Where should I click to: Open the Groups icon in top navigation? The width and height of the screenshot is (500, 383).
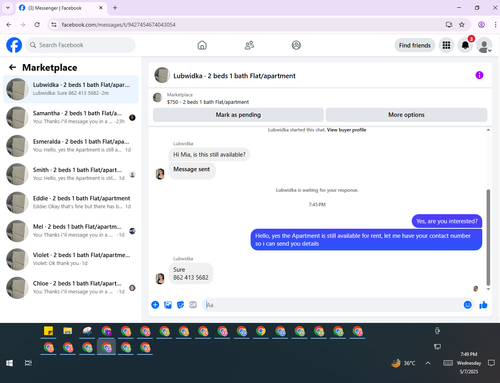[296, 45]
